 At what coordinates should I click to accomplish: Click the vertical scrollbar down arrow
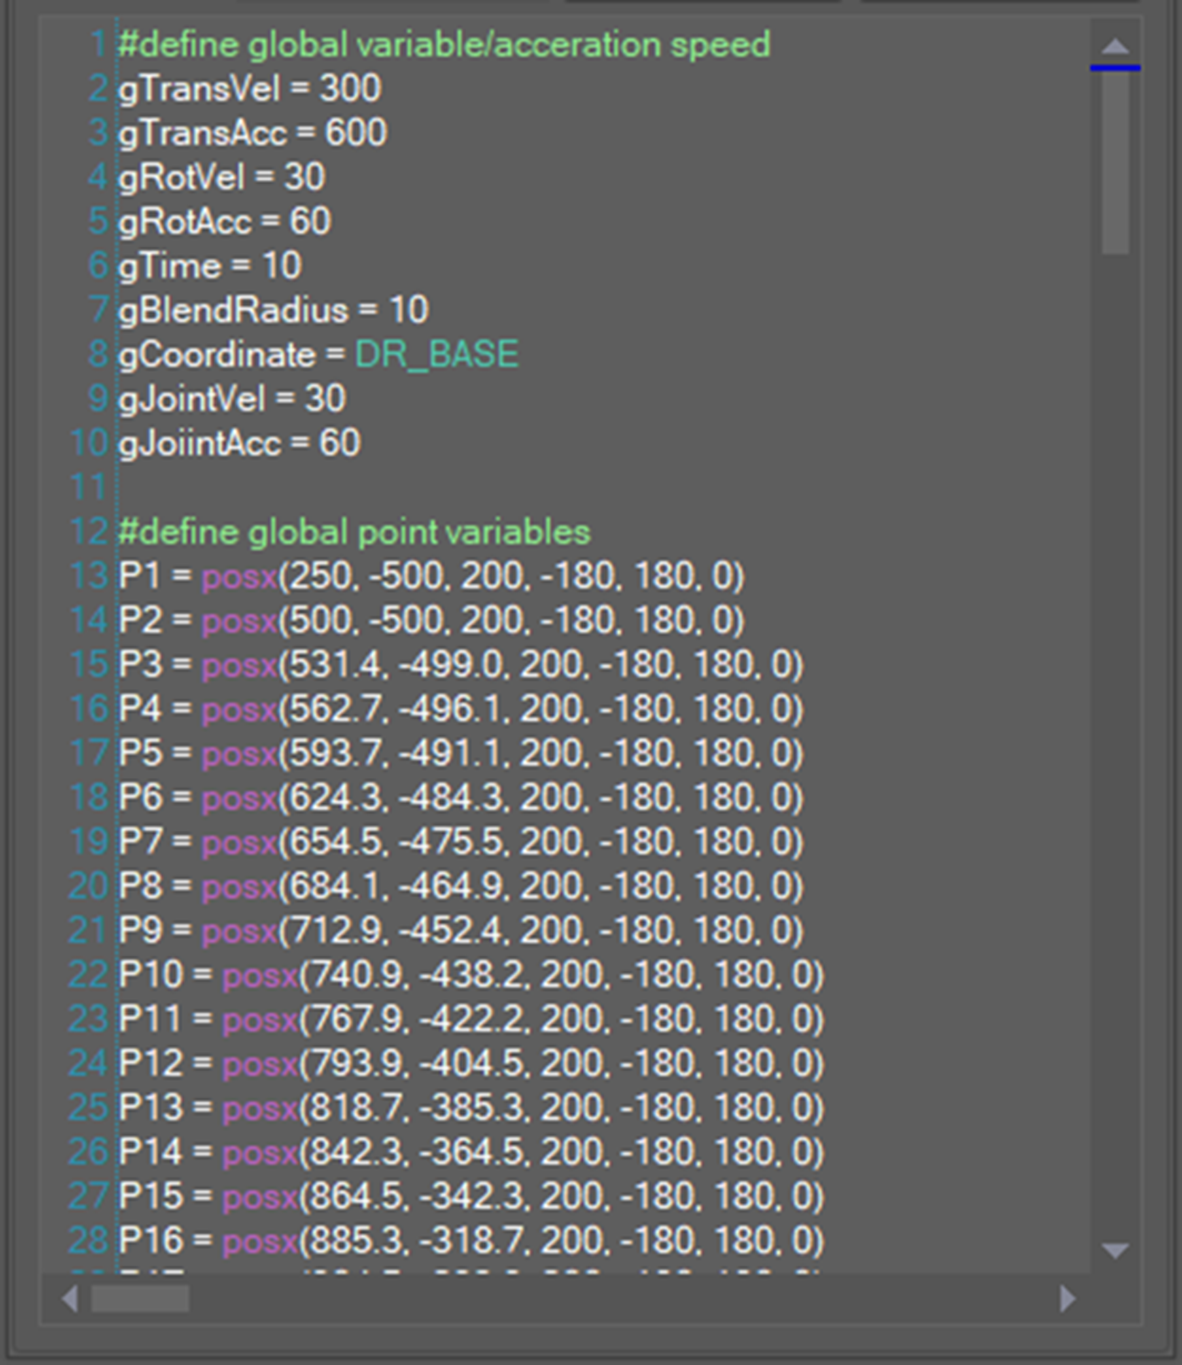pos(1115,1250)
